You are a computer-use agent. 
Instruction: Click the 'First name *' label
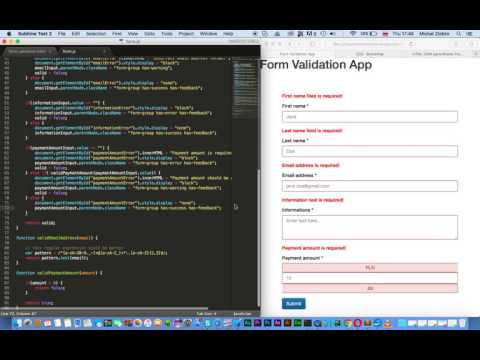[x=295, y=106]
